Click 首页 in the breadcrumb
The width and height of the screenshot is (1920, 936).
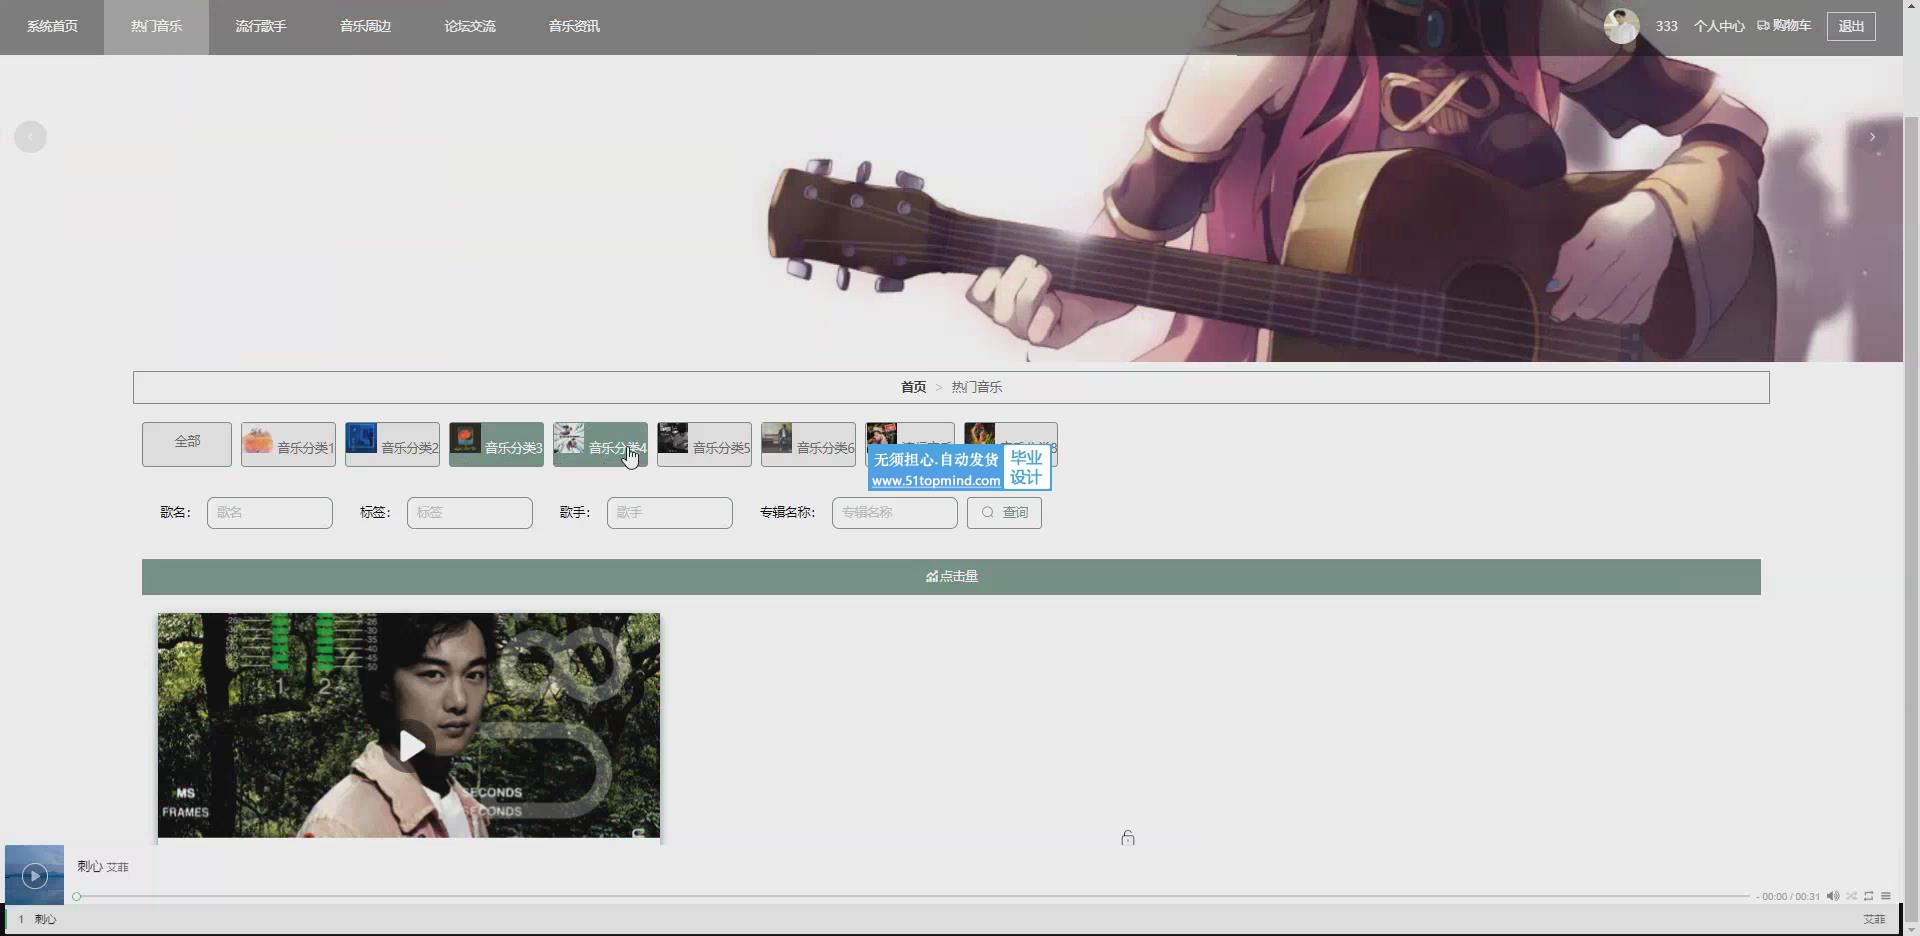click(913, 387)
